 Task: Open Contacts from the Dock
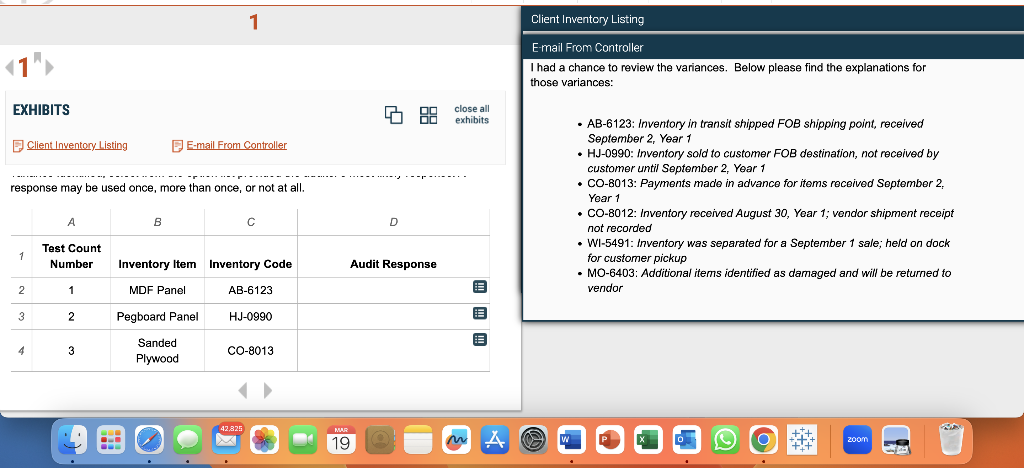(379, 440)
